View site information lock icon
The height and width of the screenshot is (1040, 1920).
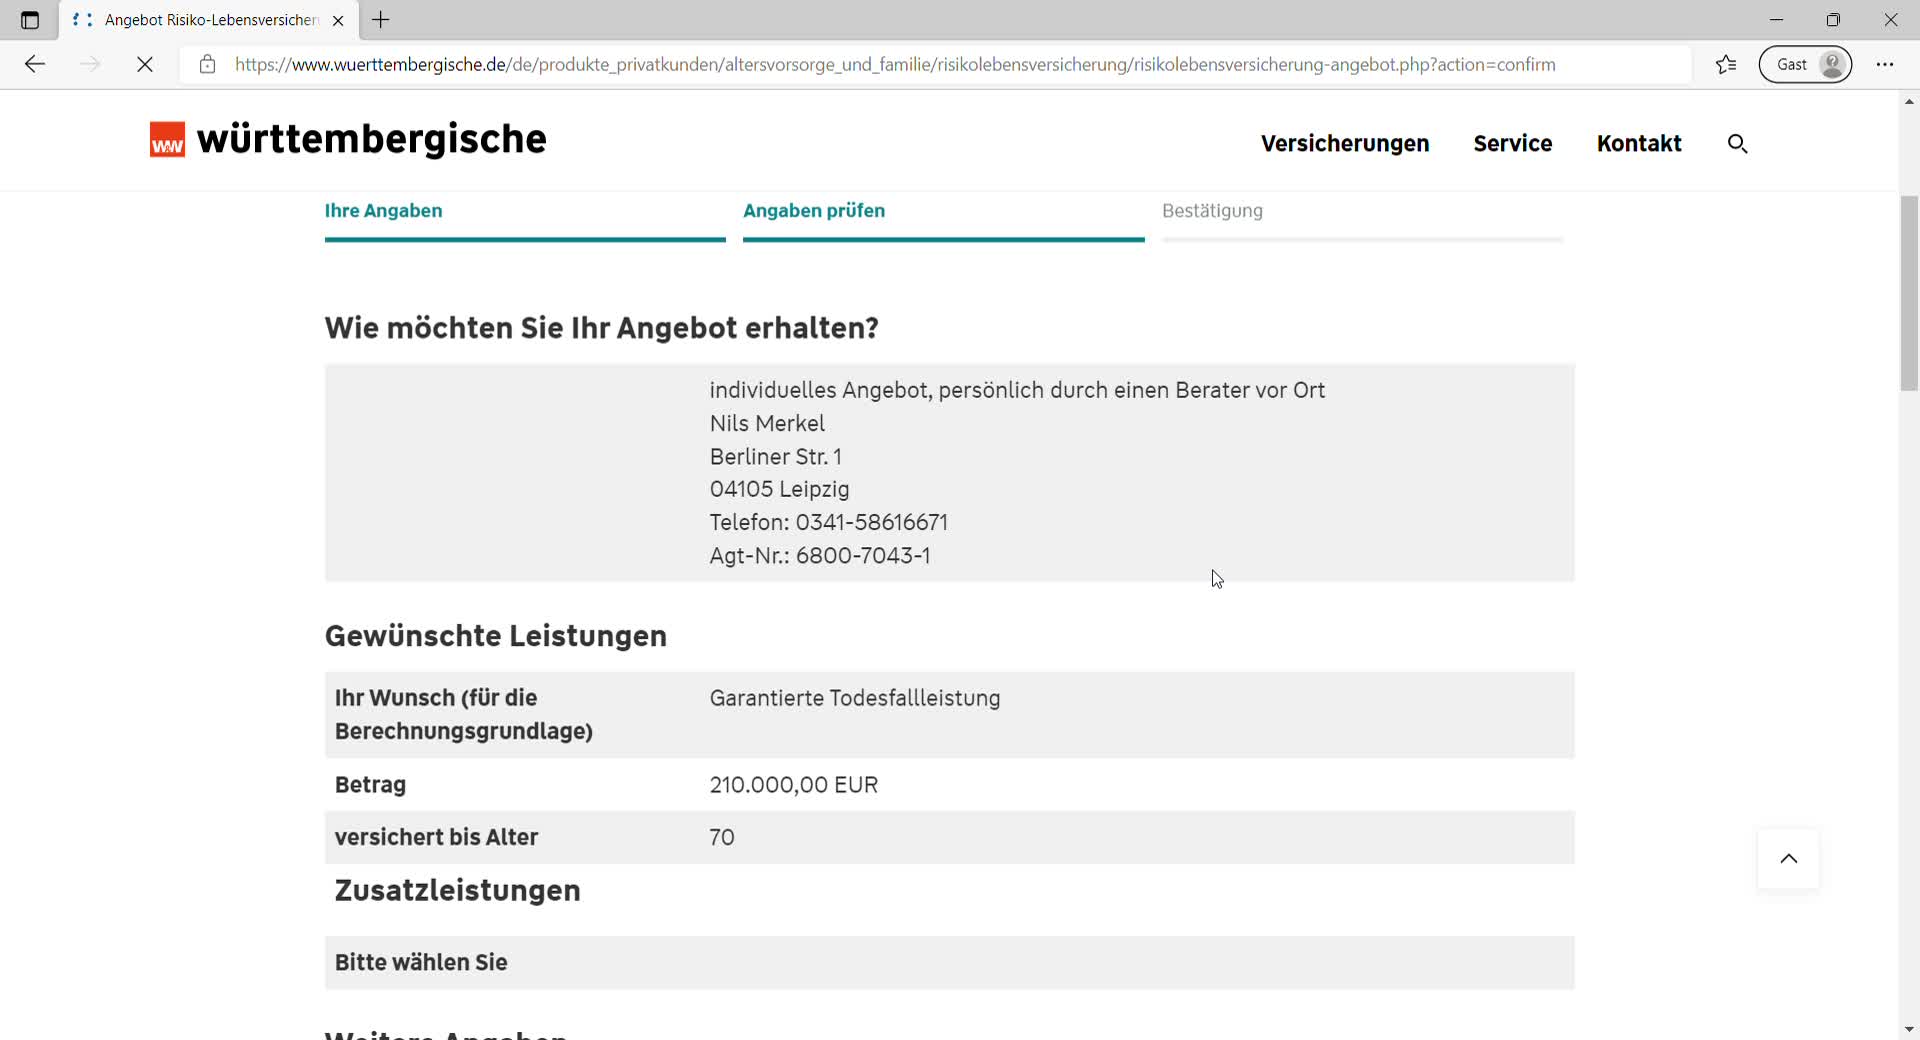(x=207, y=65)
